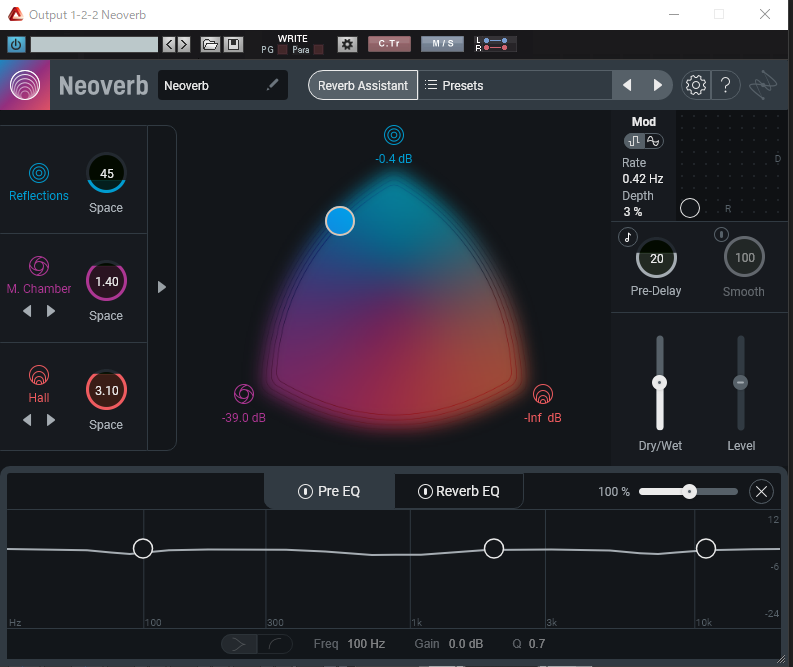793x667 pixels.
Task: Click the Freq 100 Hz value
Action: (x=366, y=644)
